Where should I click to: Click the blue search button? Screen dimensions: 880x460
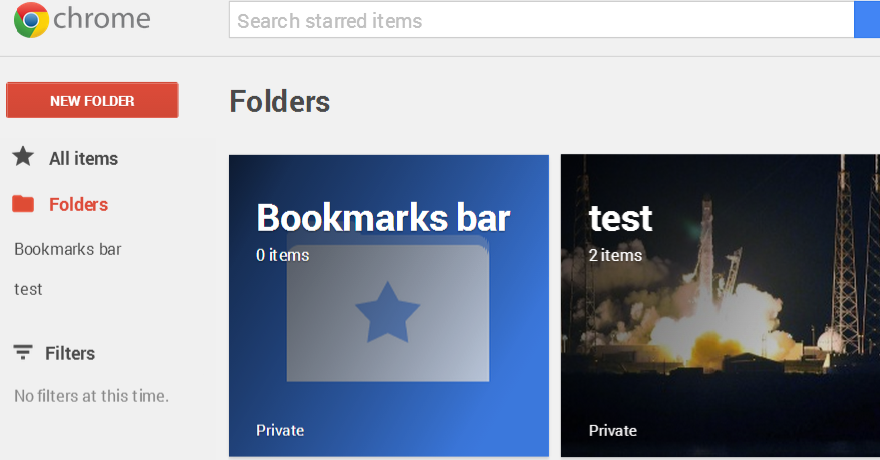(x=867, y=20)
